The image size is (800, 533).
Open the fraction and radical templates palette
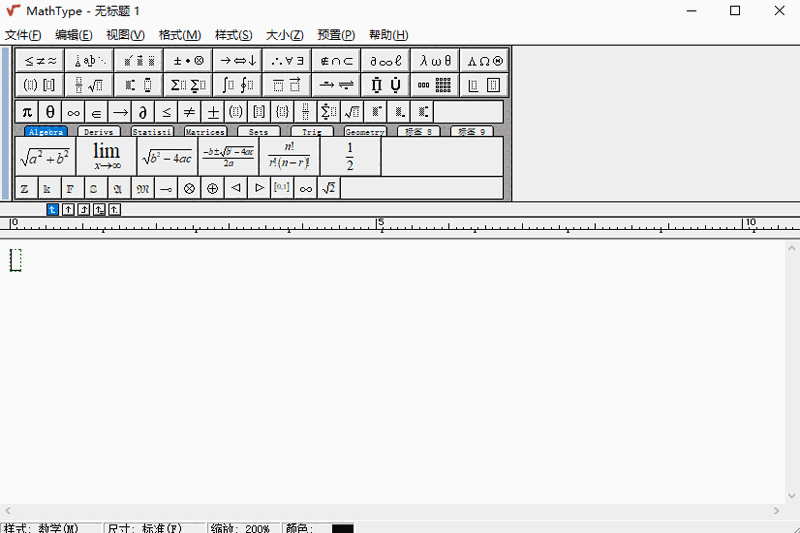point(88,85)
